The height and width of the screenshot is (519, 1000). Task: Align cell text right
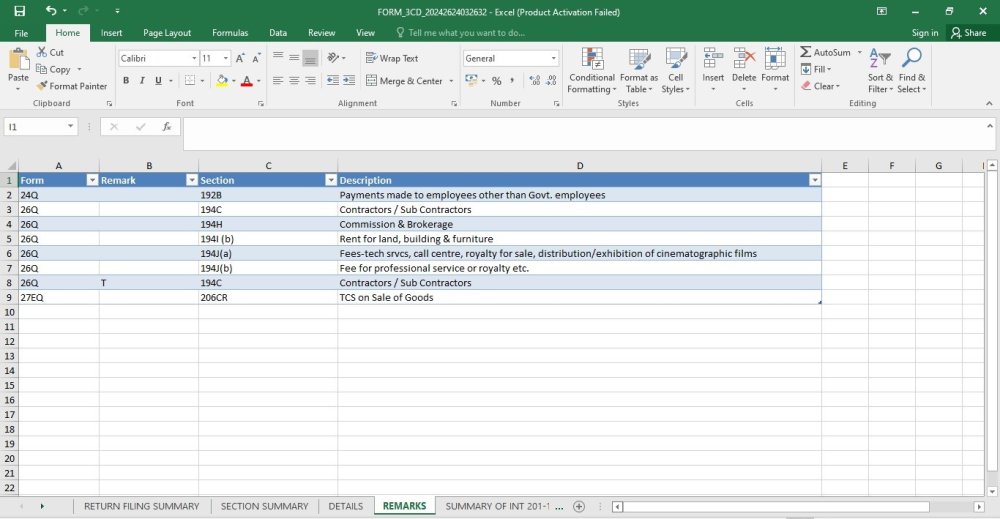tap(310, 80)
